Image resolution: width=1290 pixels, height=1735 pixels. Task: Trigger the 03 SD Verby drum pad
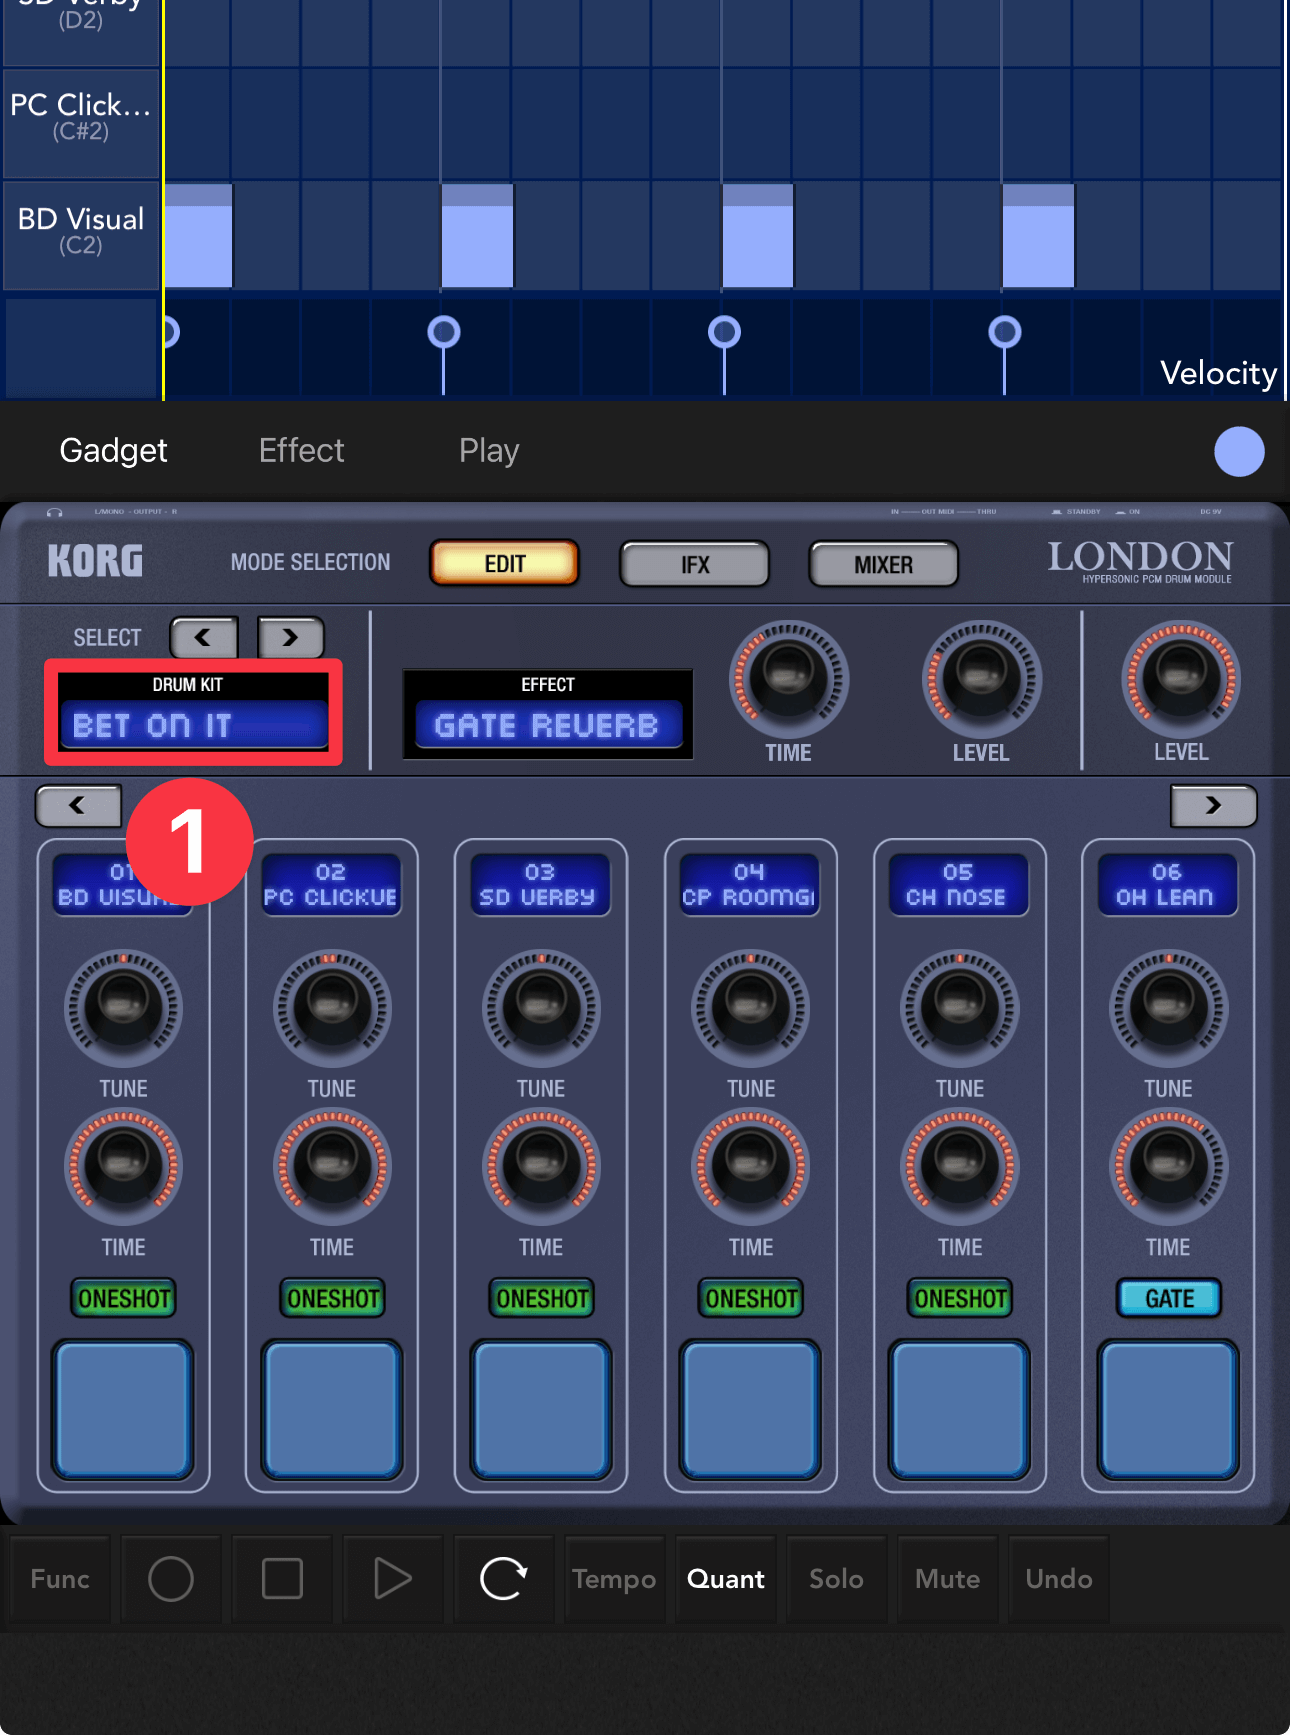[541, 1410]
